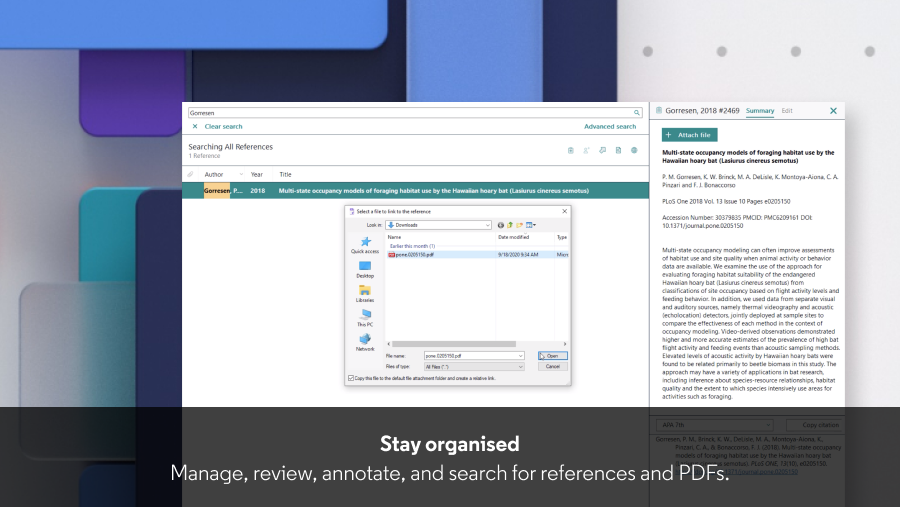Select the Gorresen 2018 reference row

(416, 191)
